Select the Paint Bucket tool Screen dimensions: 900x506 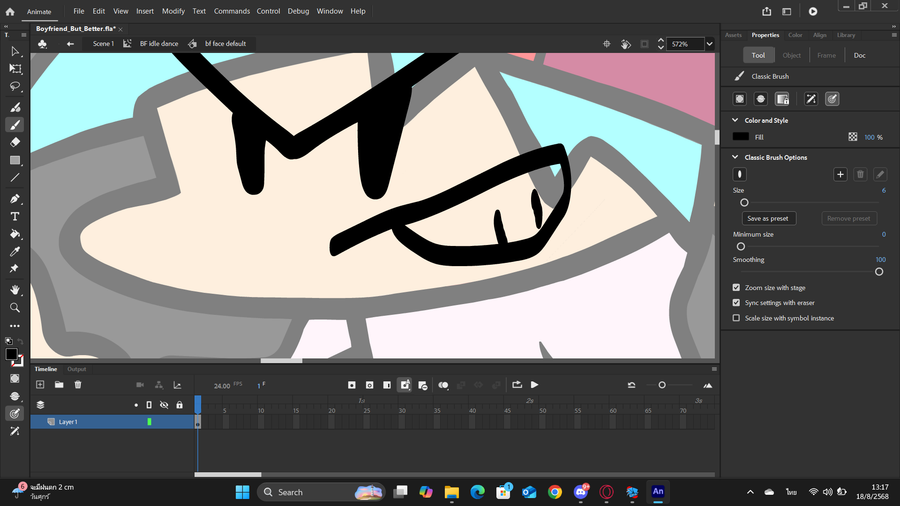pos(15,233)
